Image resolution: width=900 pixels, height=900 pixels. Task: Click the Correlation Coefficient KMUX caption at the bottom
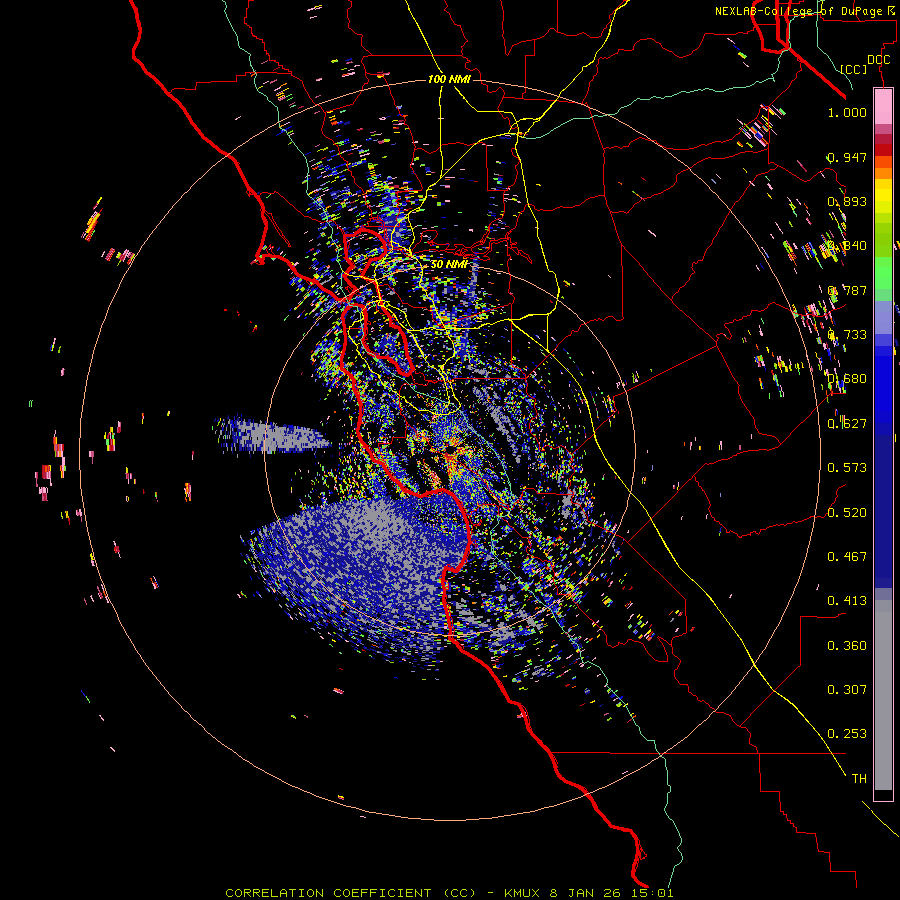[x=449, y=893]
